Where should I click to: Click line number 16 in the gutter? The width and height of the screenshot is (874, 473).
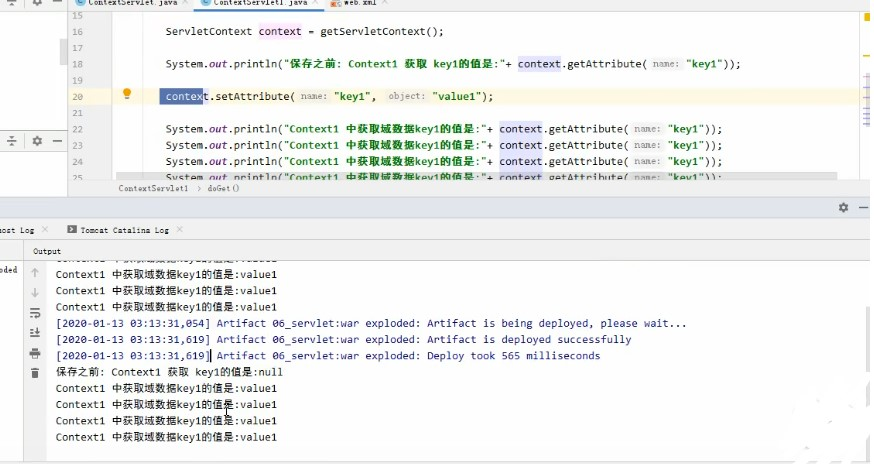point(77,32)
